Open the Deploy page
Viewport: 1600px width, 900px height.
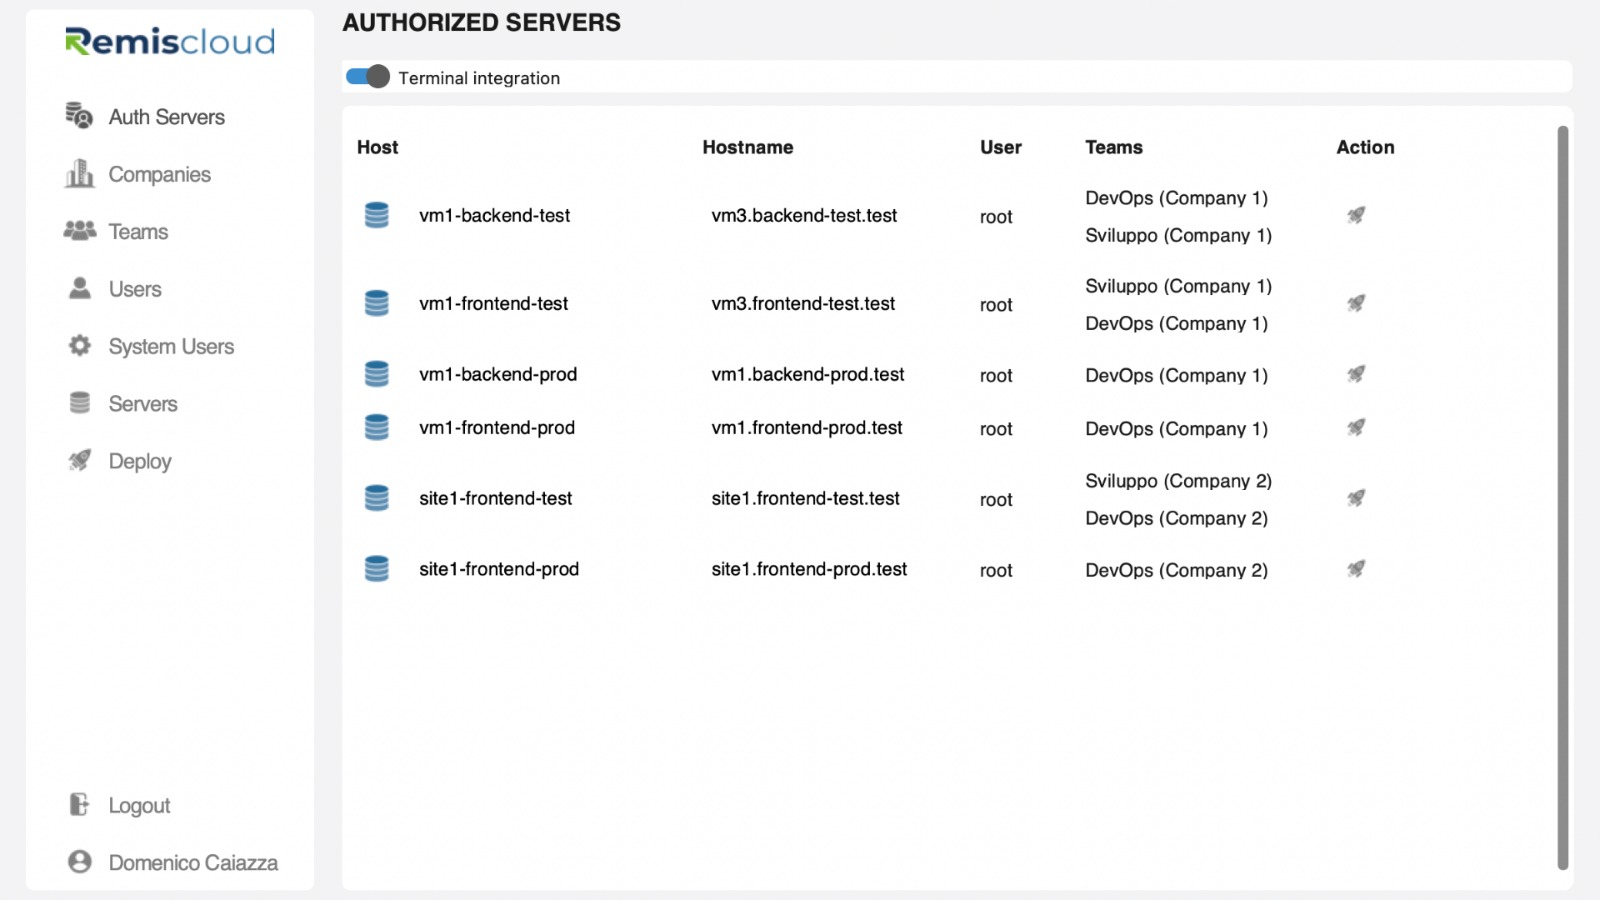[140, 461]
